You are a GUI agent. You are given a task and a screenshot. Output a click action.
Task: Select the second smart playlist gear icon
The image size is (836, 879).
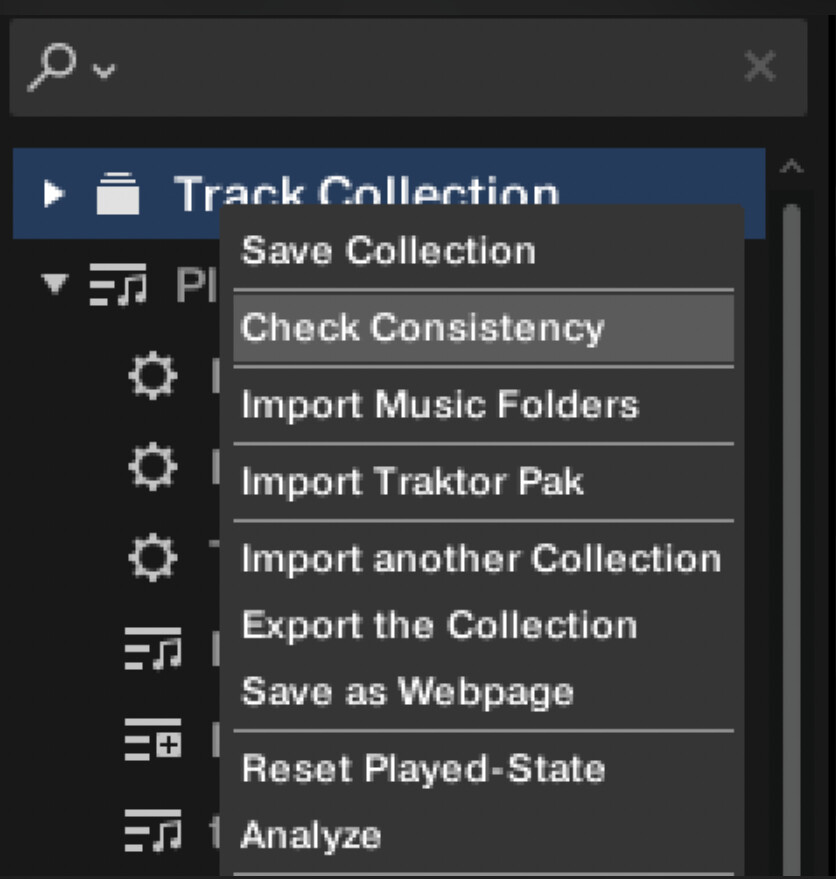pos(152,467)
